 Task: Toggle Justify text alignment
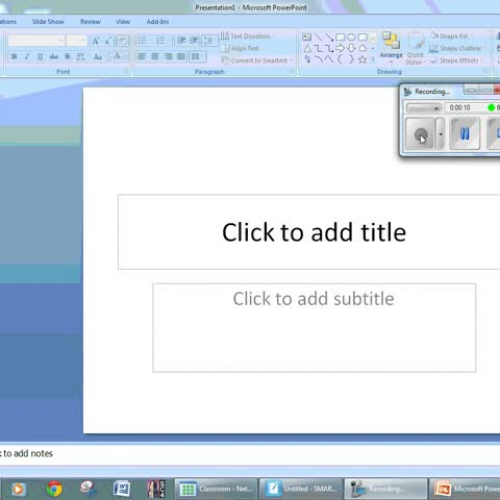[181, 56]
